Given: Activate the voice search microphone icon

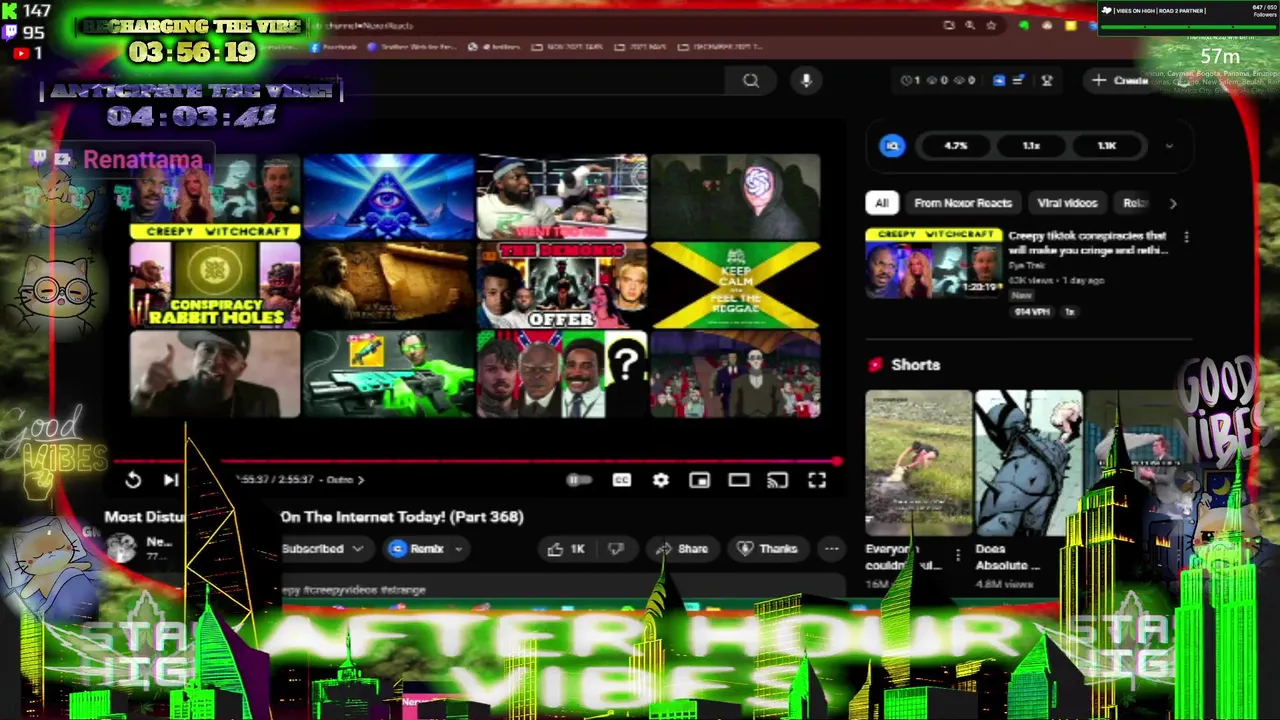Looking at the screenshot, I should (x=806, y=81).
